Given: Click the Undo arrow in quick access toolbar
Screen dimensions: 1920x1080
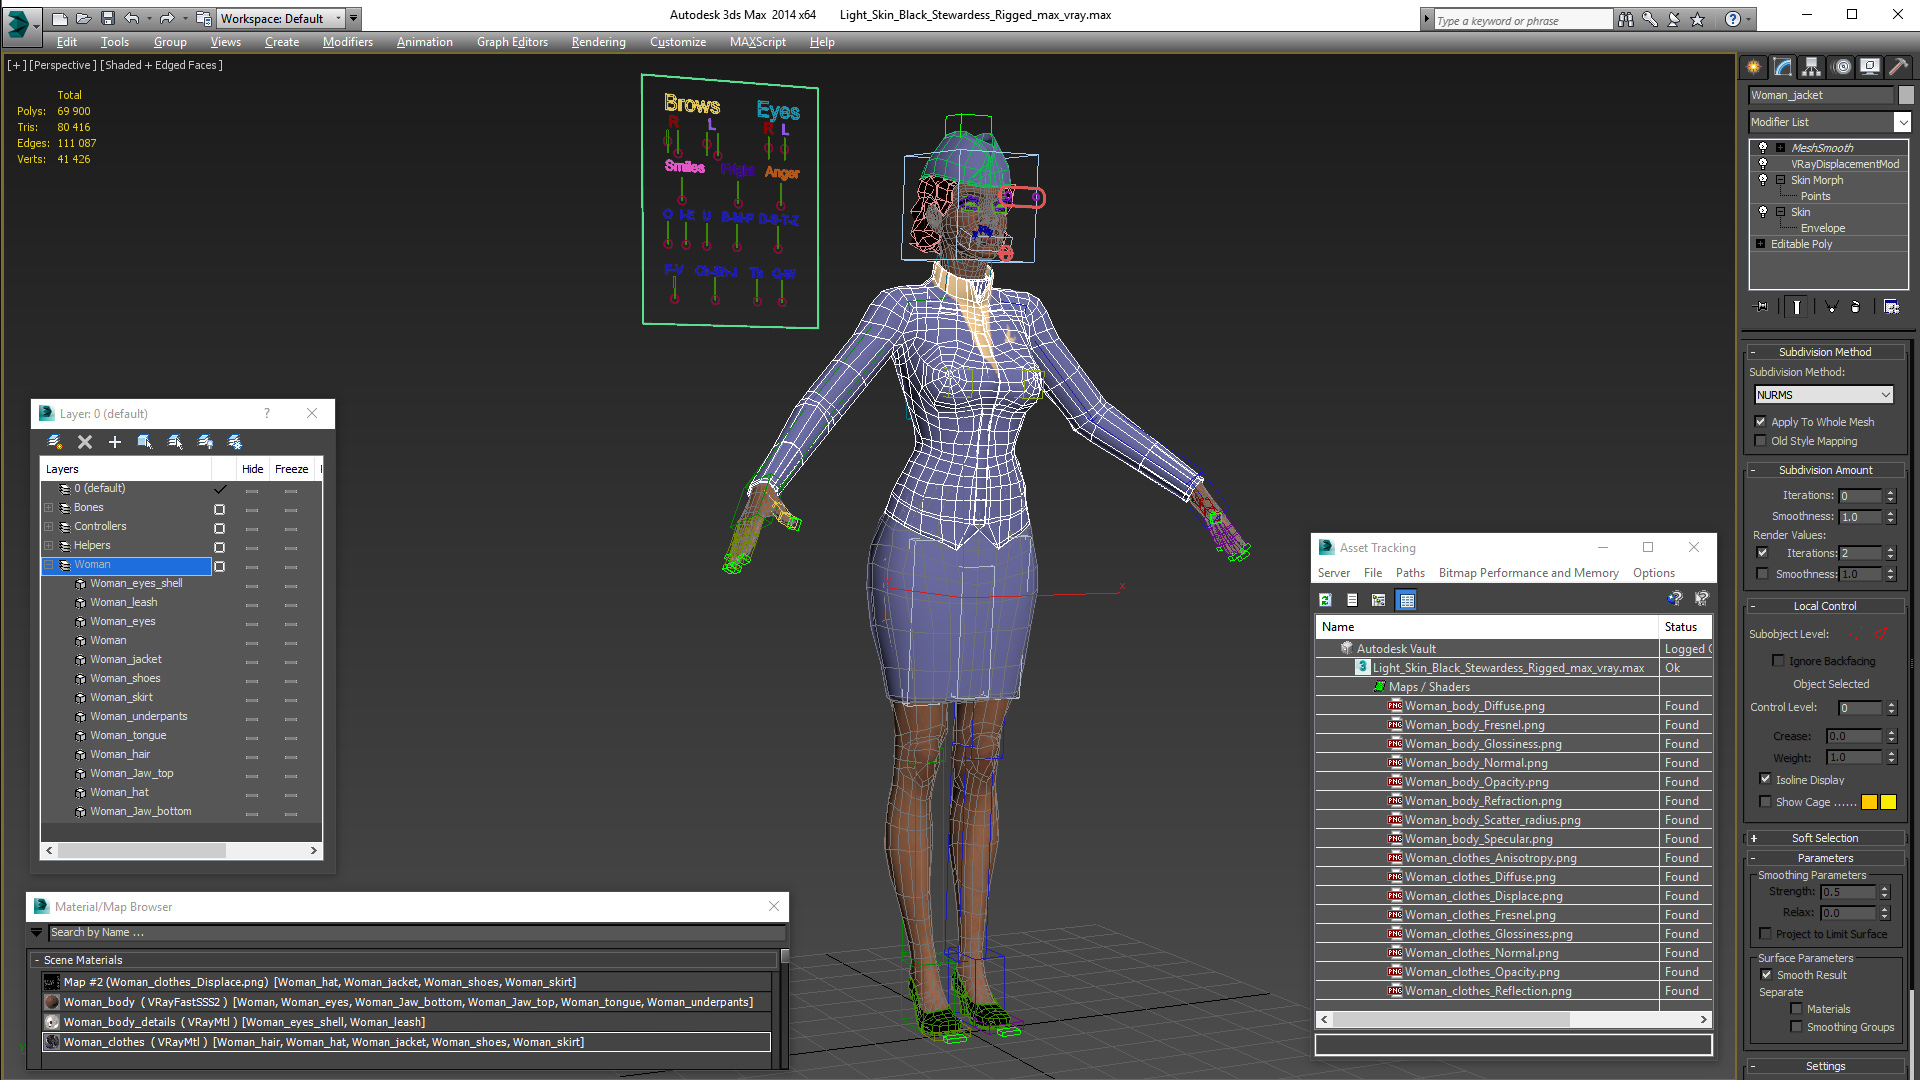Looking at the screenshot, I should (x=131, y=18).
